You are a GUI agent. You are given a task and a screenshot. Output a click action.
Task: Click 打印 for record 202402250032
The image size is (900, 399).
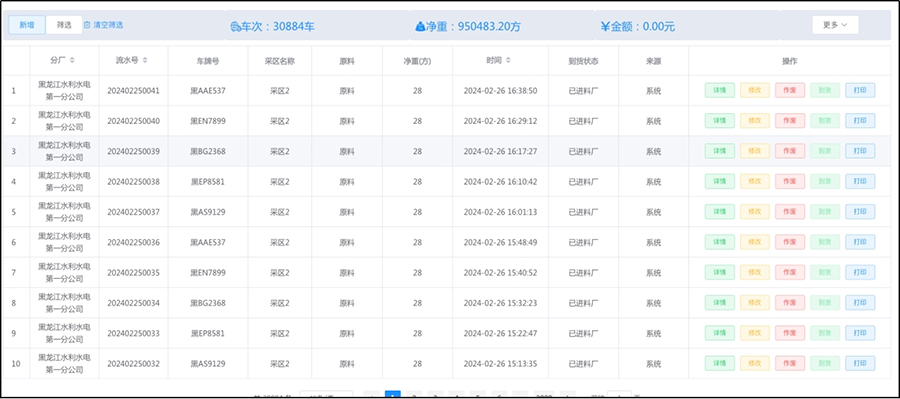(860, 363)
